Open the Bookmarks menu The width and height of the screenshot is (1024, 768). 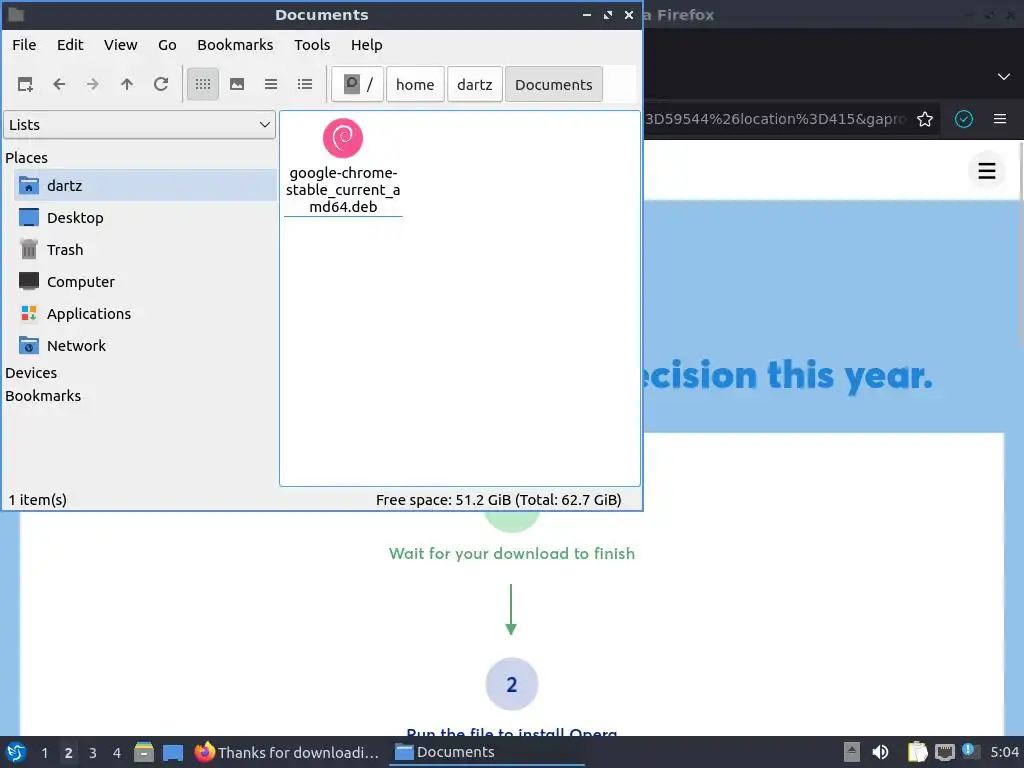tap(235, 45)
